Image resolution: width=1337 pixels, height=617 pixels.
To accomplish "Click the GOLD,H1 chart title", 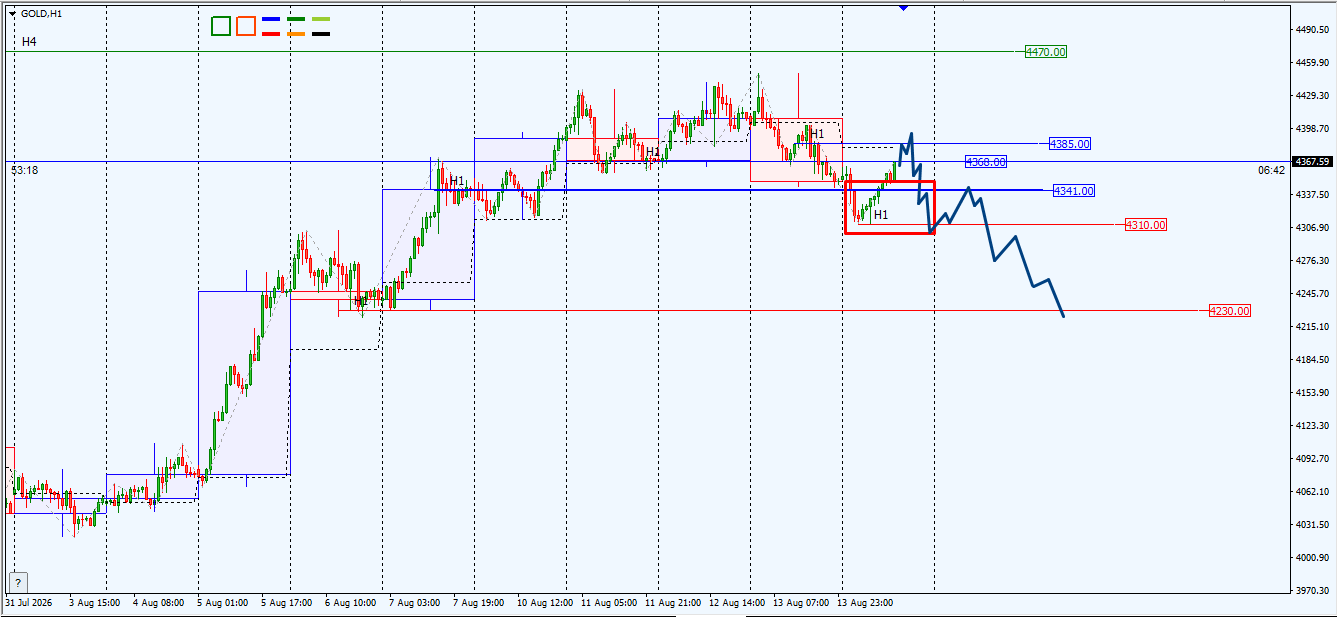I will coord(42,13).
